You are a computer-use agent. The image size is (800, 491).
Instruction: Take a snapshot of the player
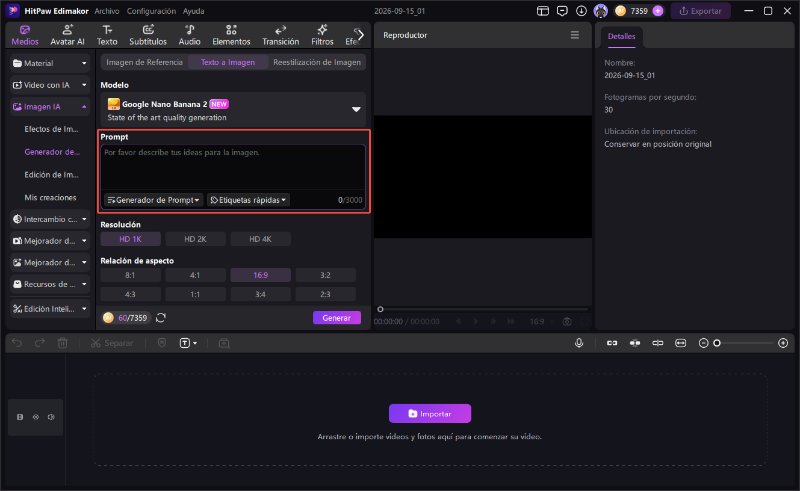coord(567,322)
